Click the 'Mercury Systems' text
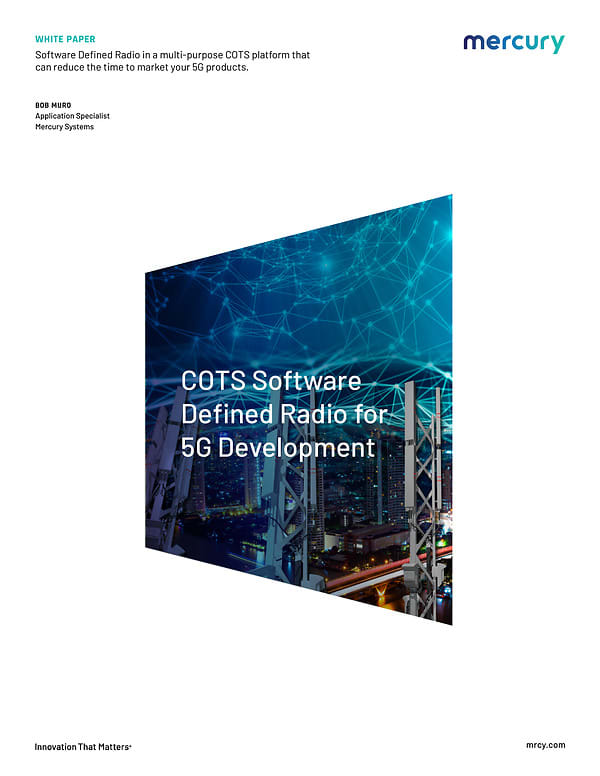 64,127
